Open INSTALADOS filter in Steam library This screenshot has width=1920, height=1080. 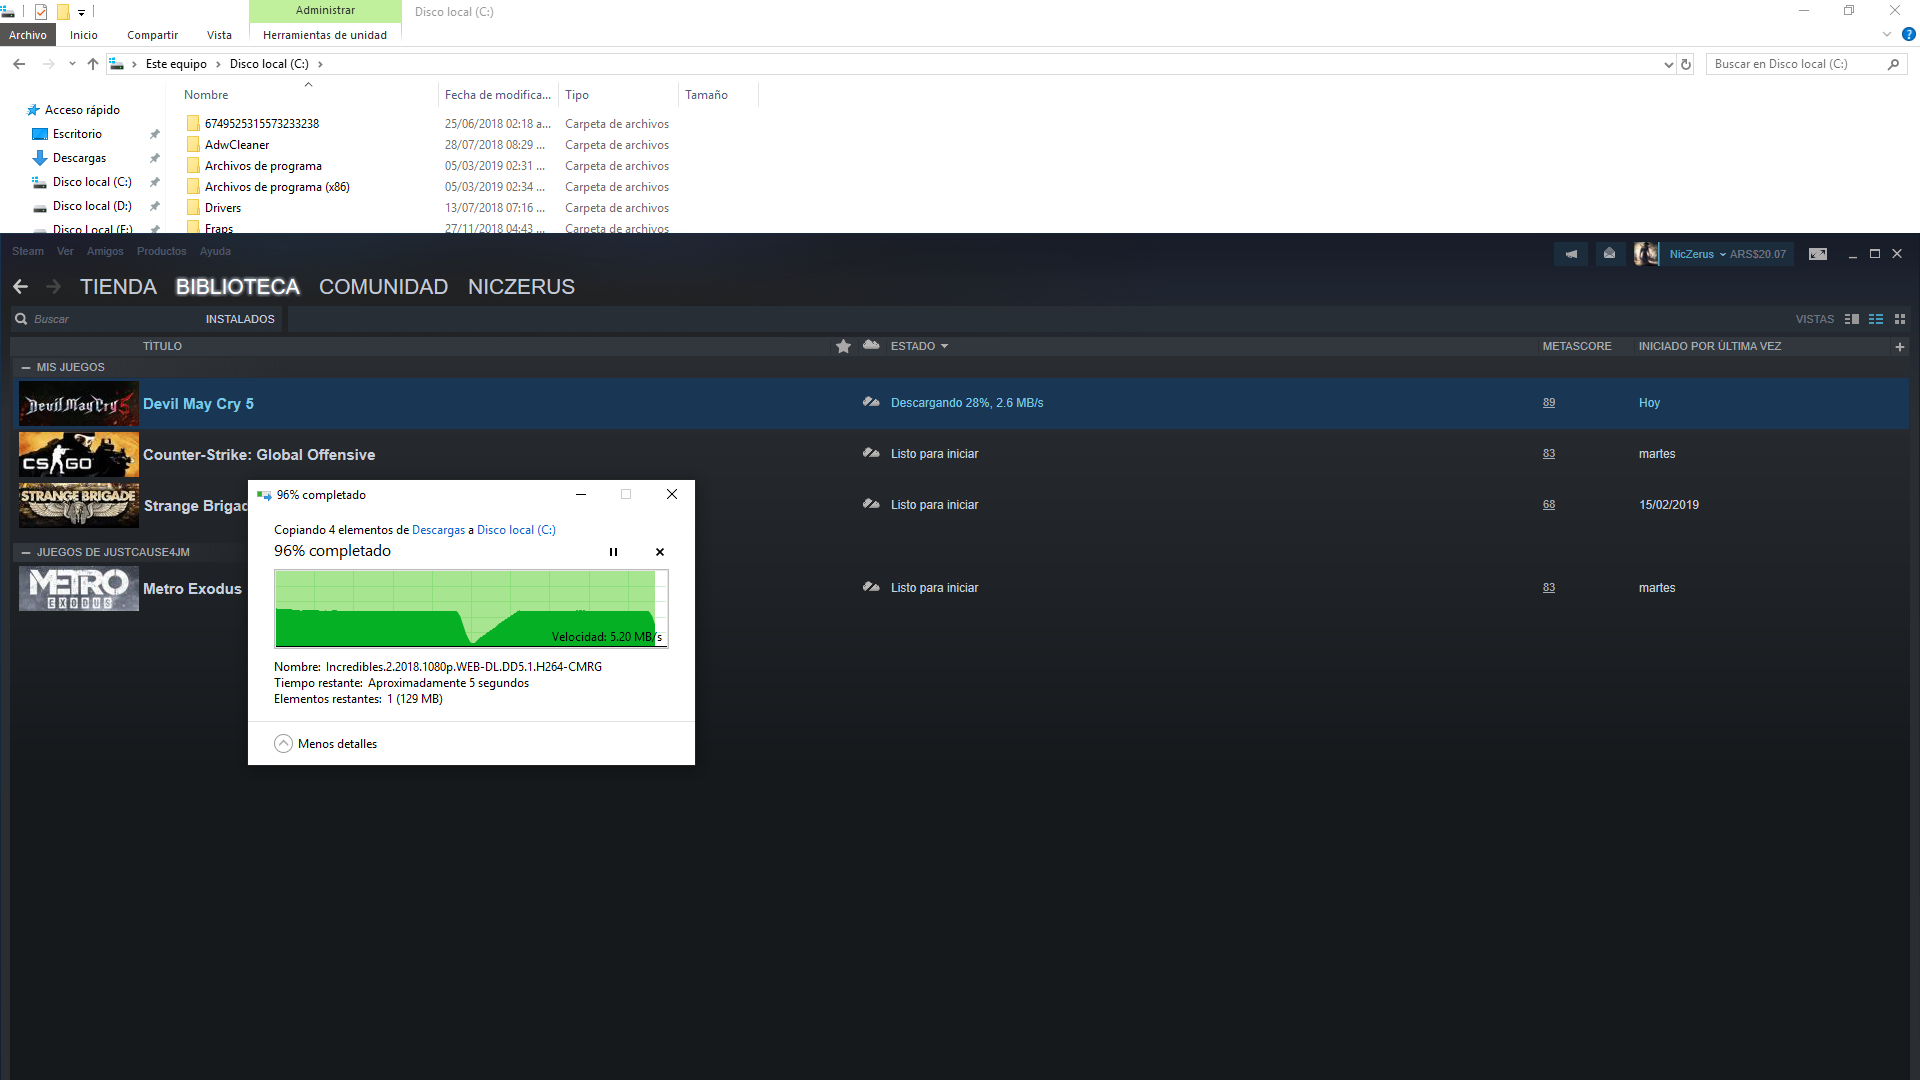pos(240,319)
